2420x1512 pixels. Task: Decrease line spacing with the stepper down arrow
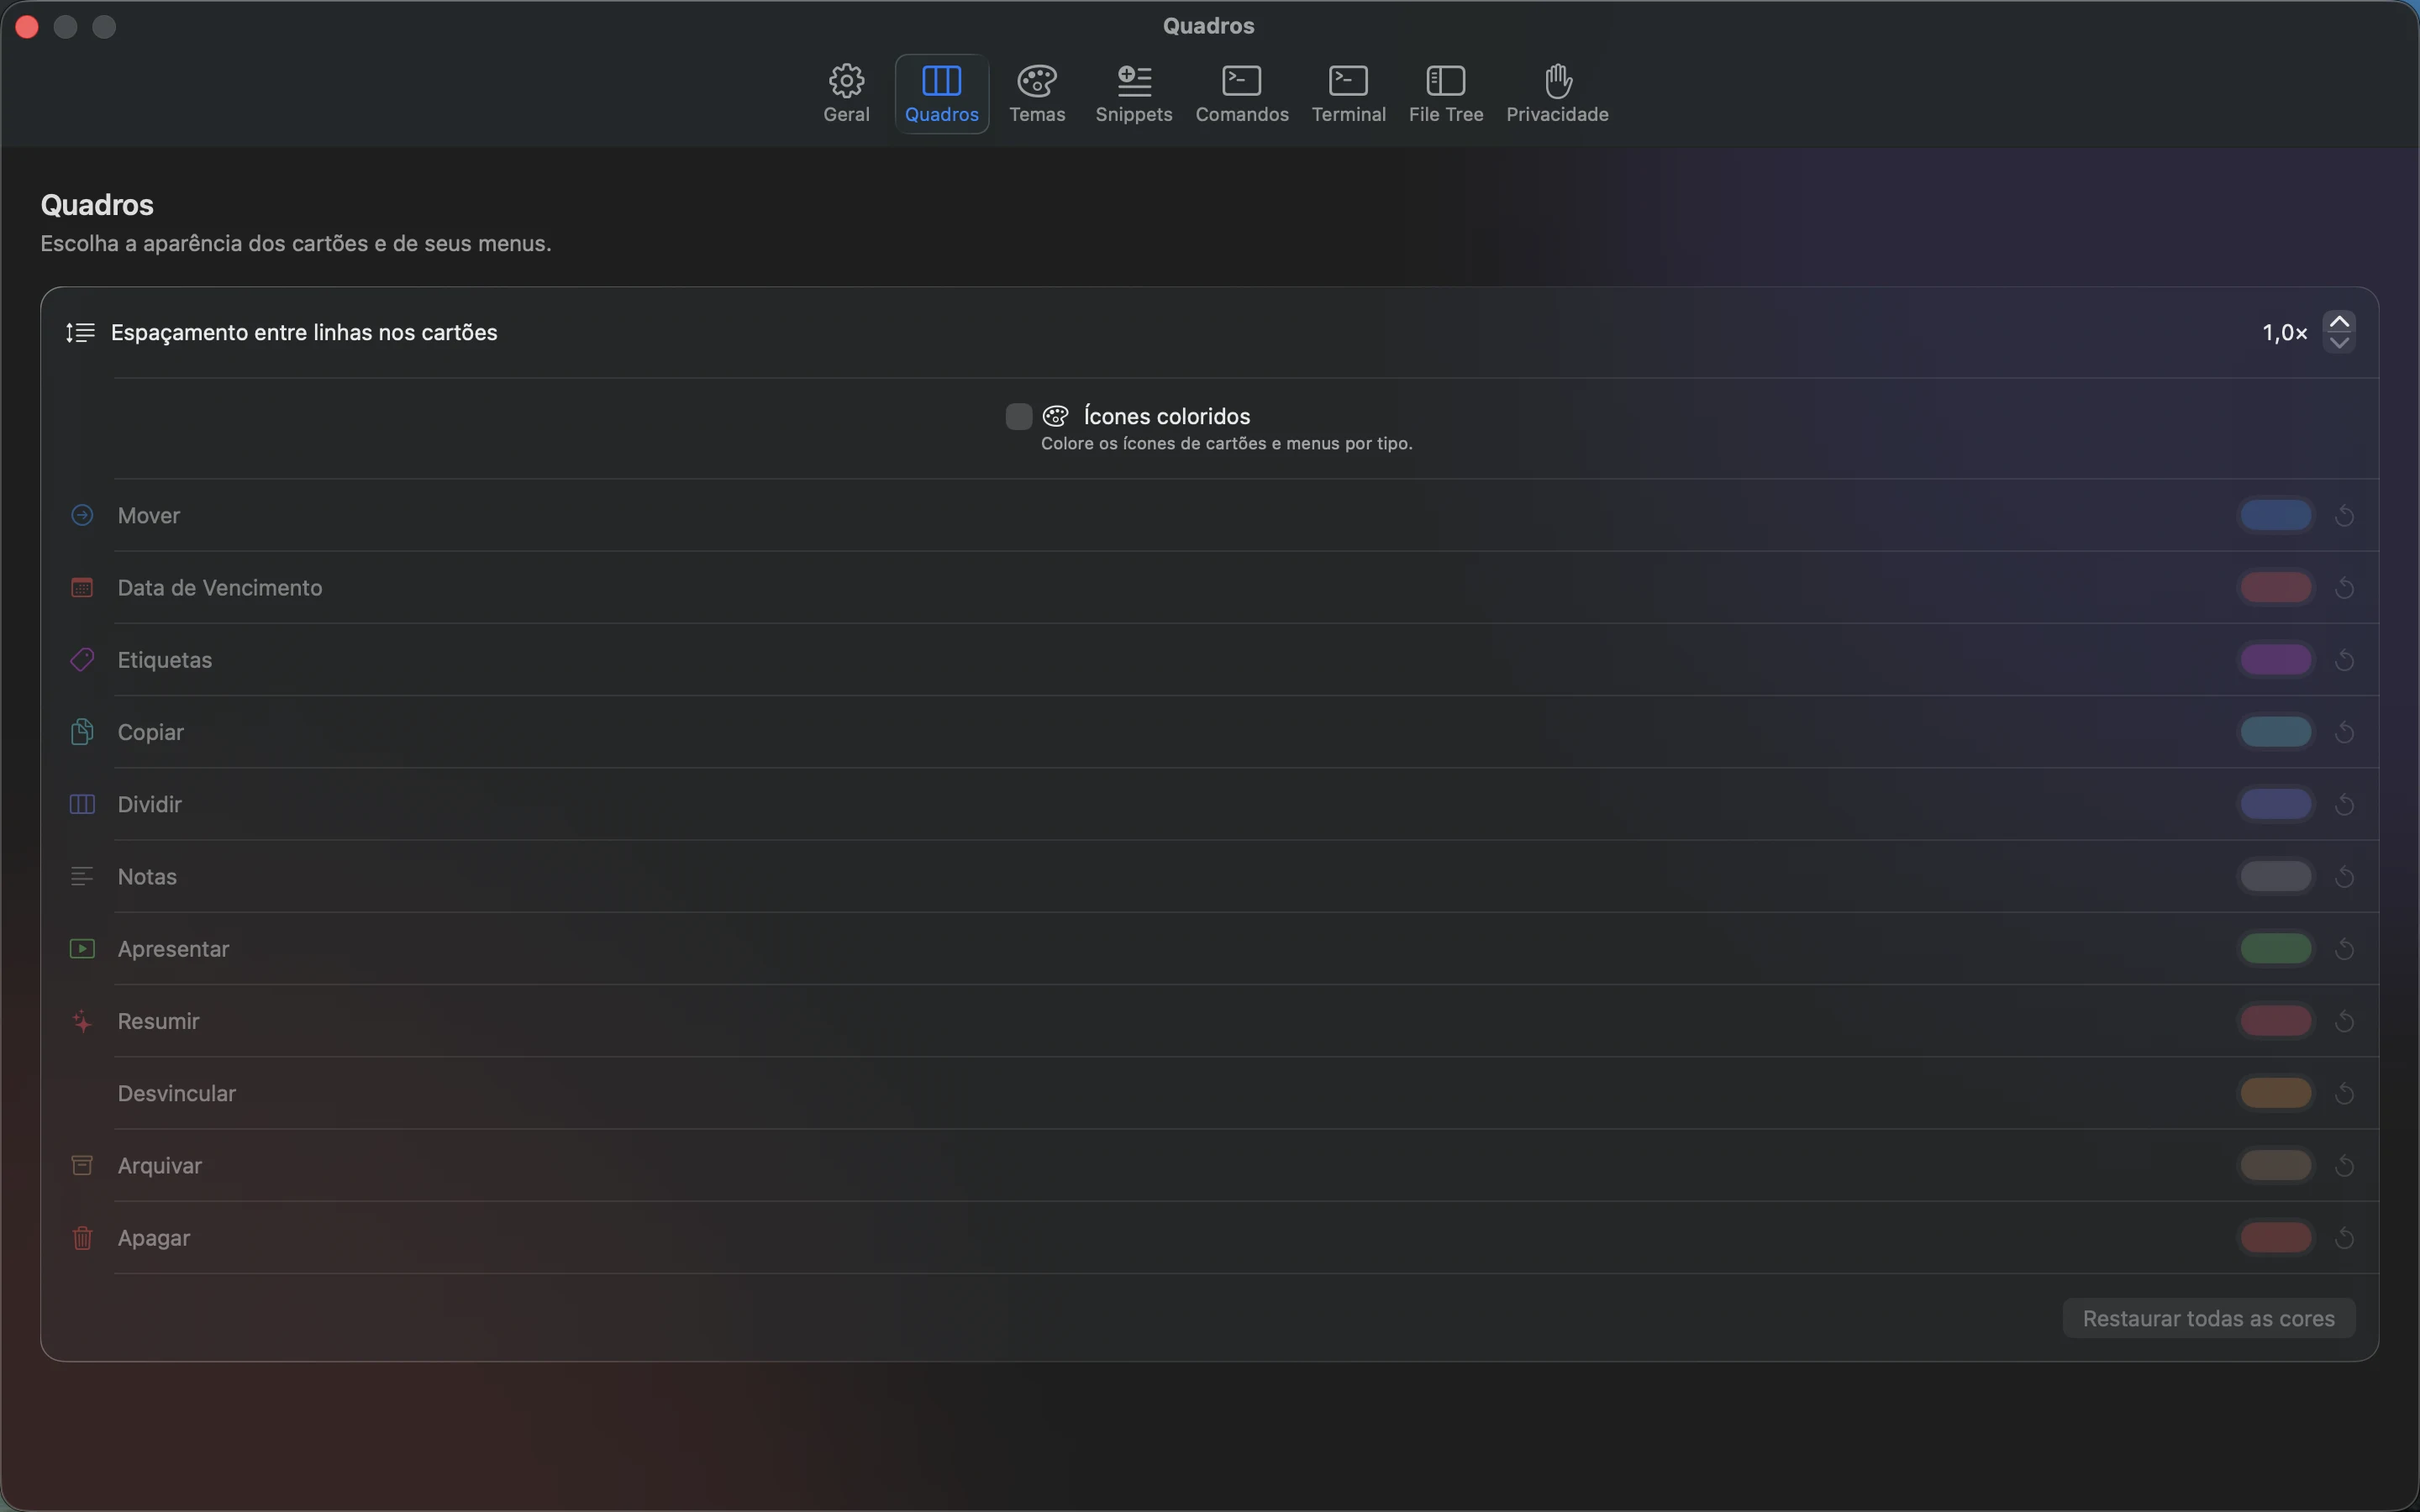point(2339,343)
